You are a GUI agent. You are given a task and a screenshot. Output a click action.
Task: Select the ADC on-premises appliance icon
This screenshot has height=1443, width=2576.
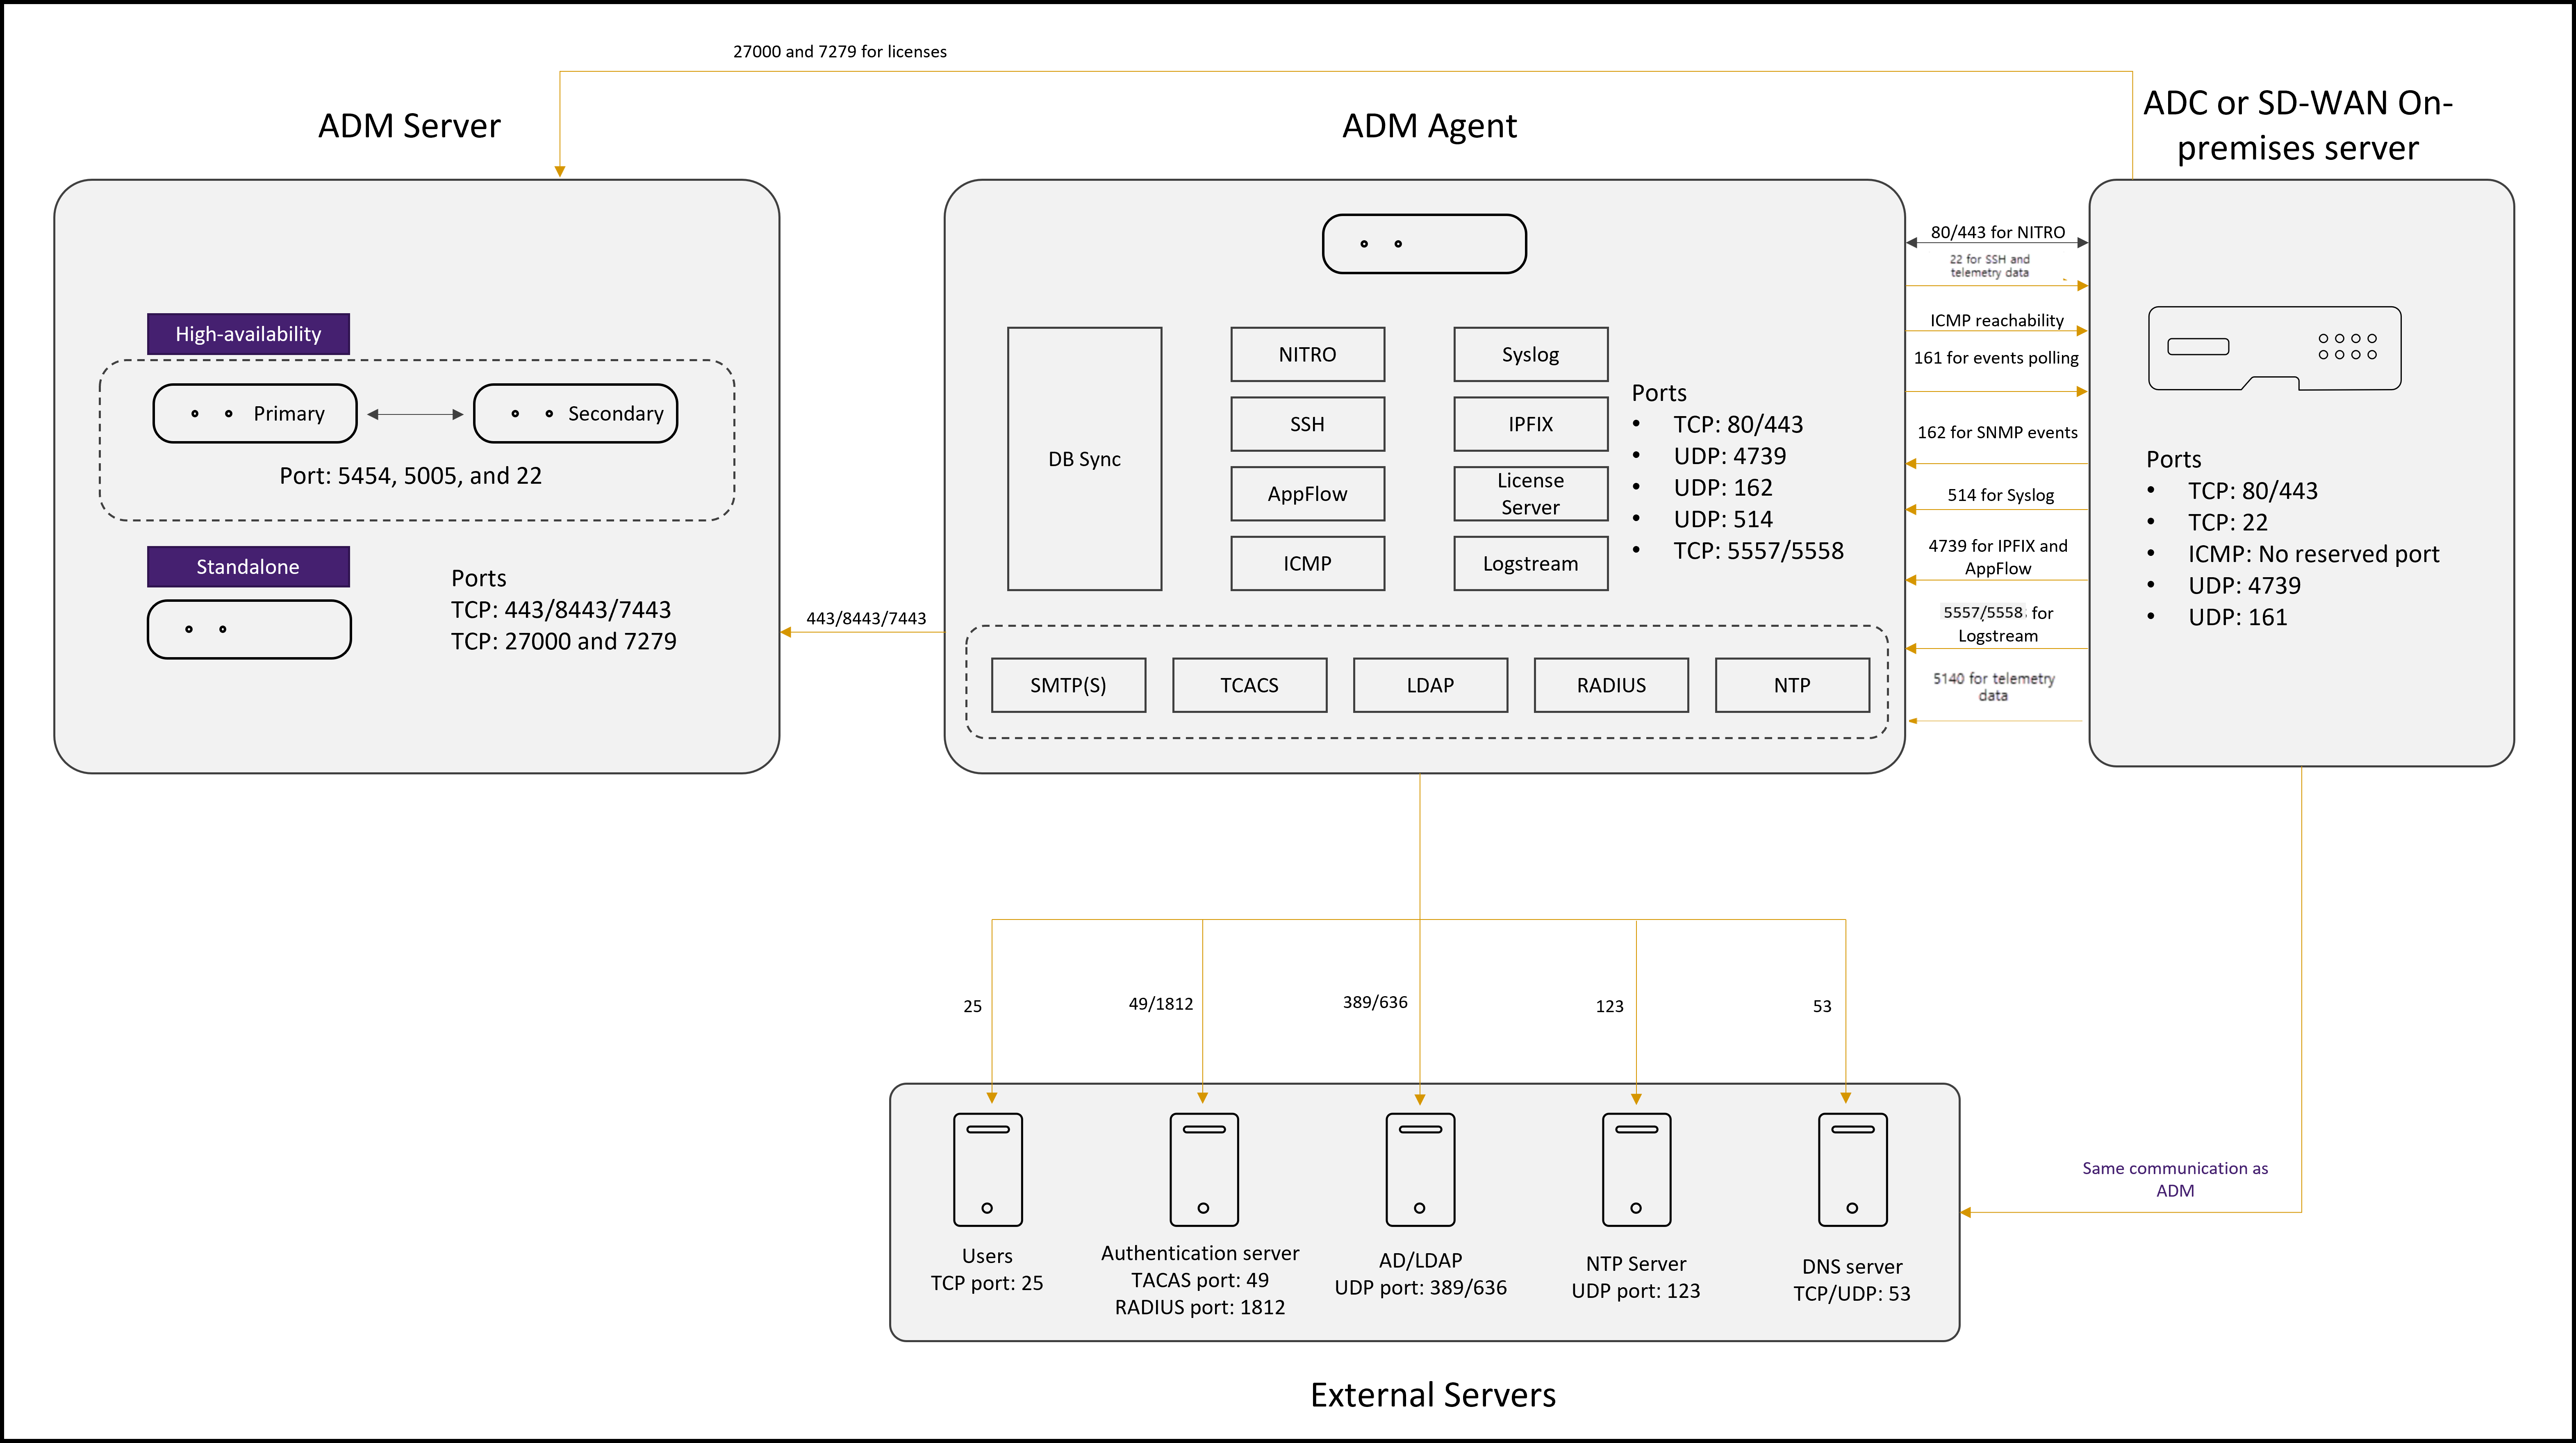(2274, 348)
